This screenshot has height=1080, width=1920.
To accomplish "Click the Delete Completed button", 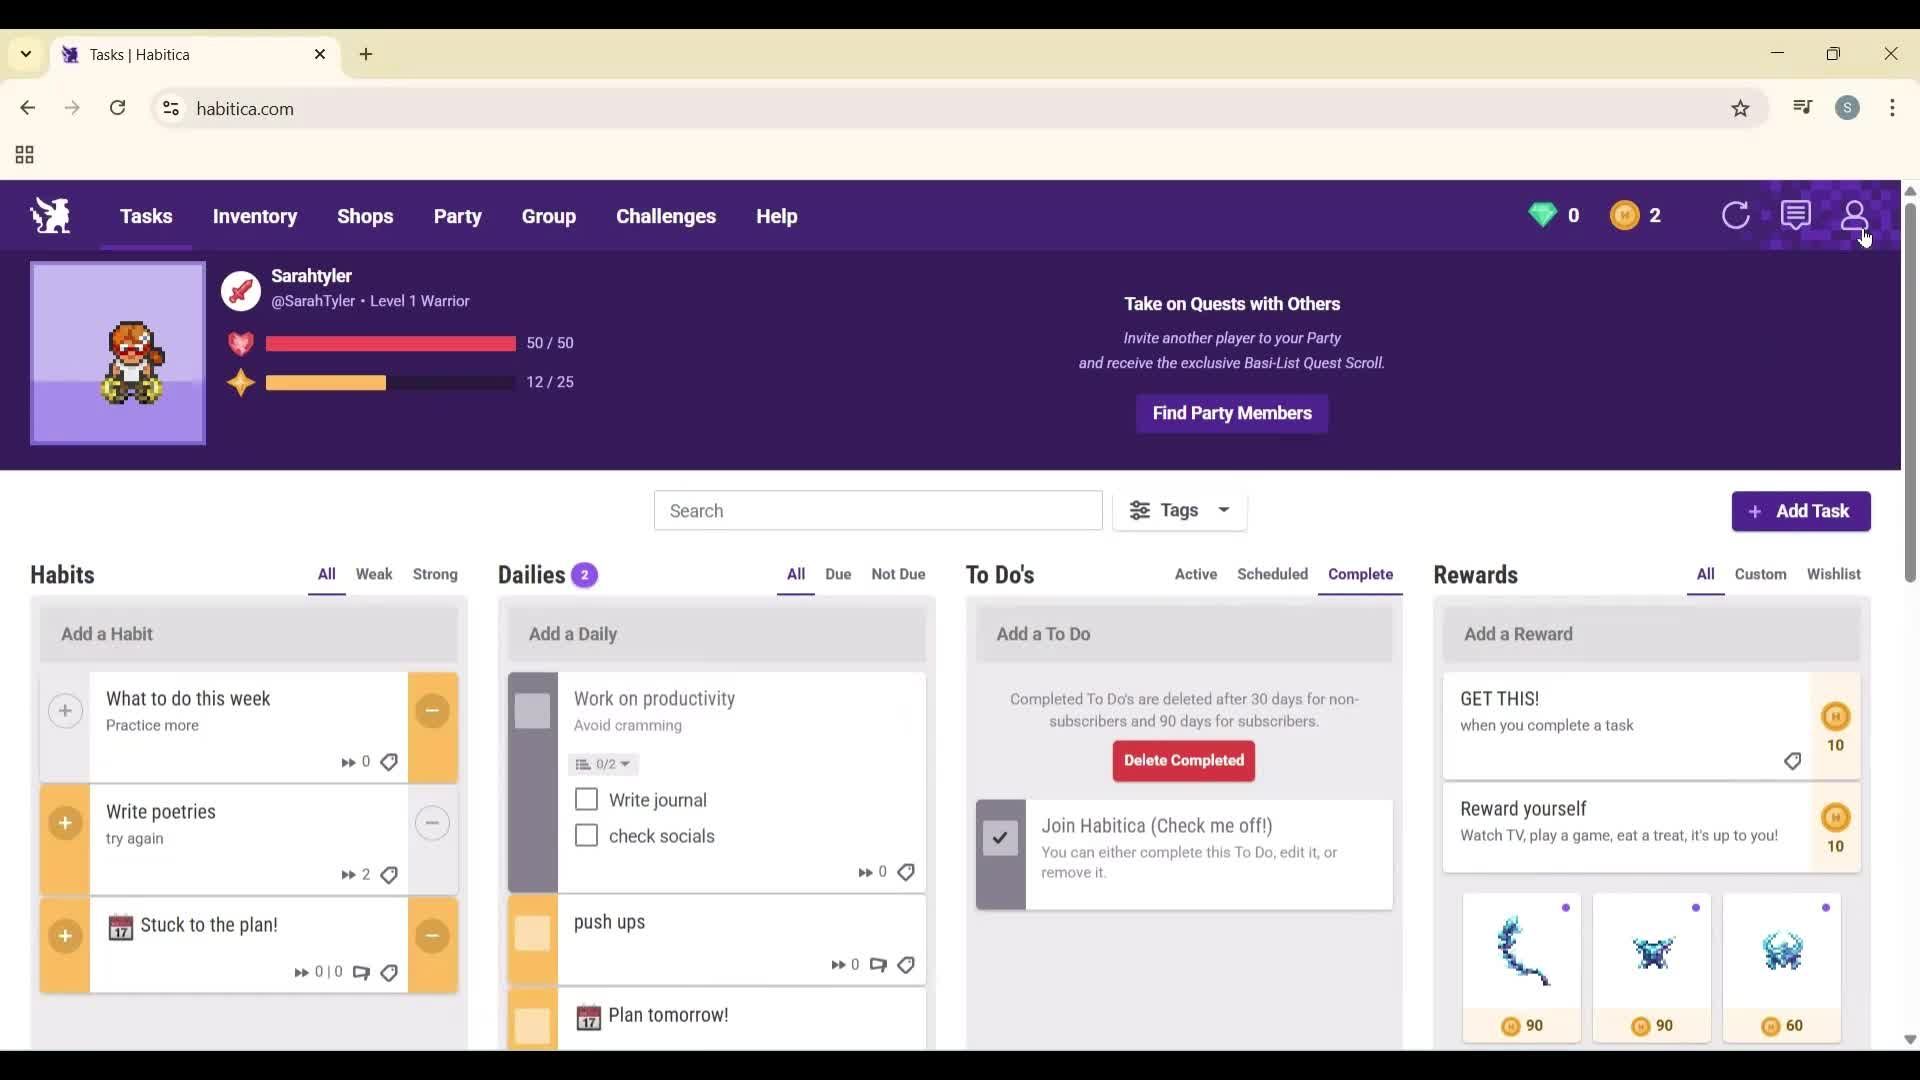I will [1183, 761].
